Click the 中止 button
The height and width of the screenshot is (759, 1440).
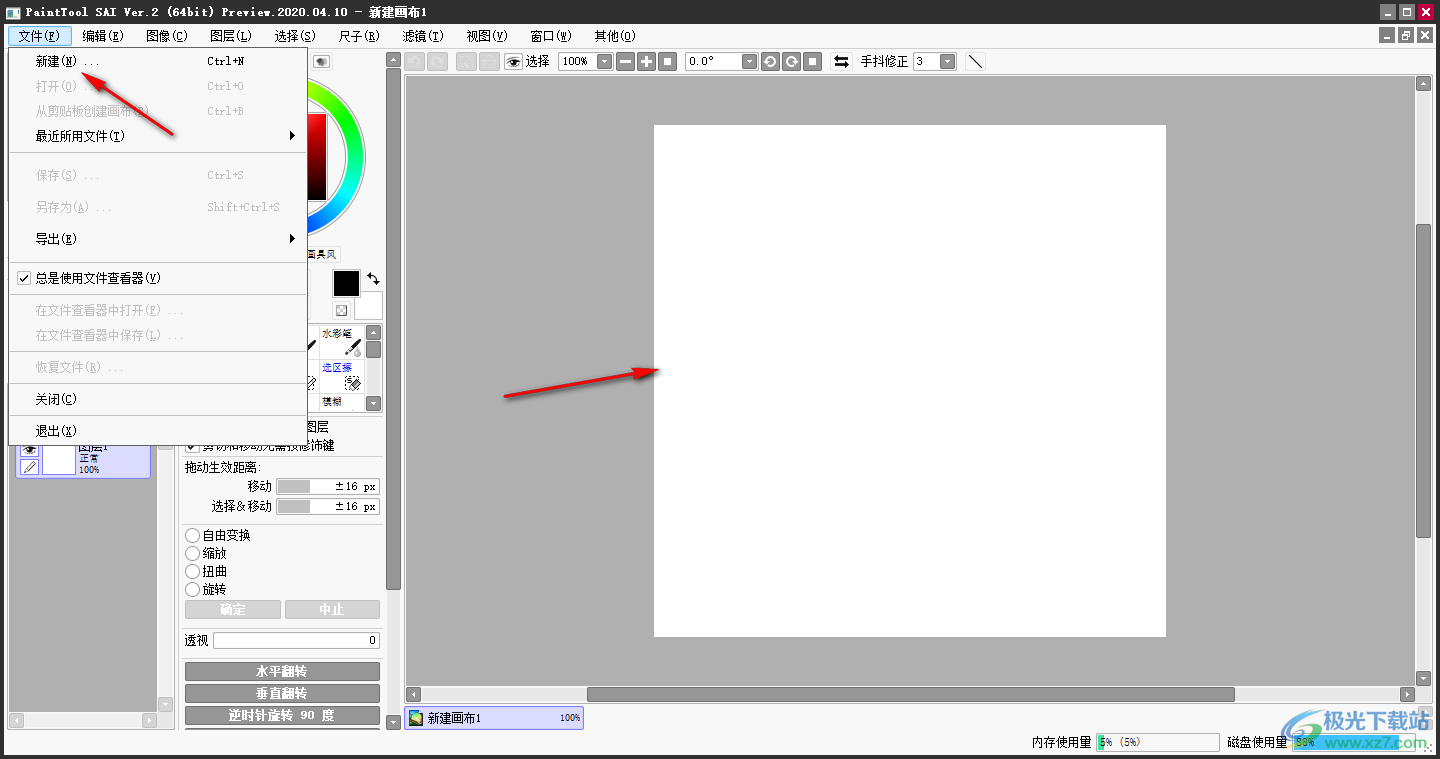[332, 609]
